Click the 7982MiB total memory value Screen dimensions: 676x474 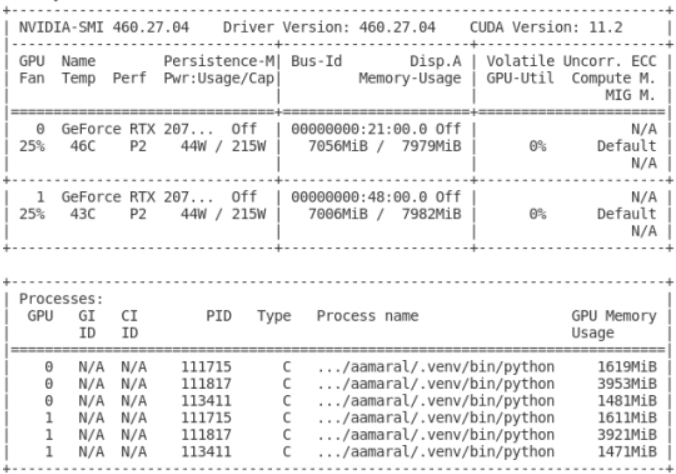point(427,212)
